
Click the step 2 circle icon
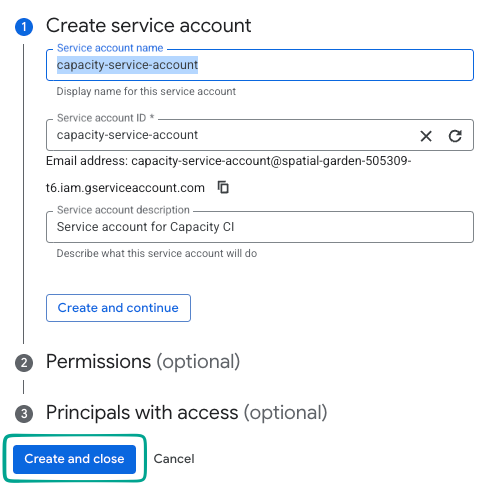24,363
